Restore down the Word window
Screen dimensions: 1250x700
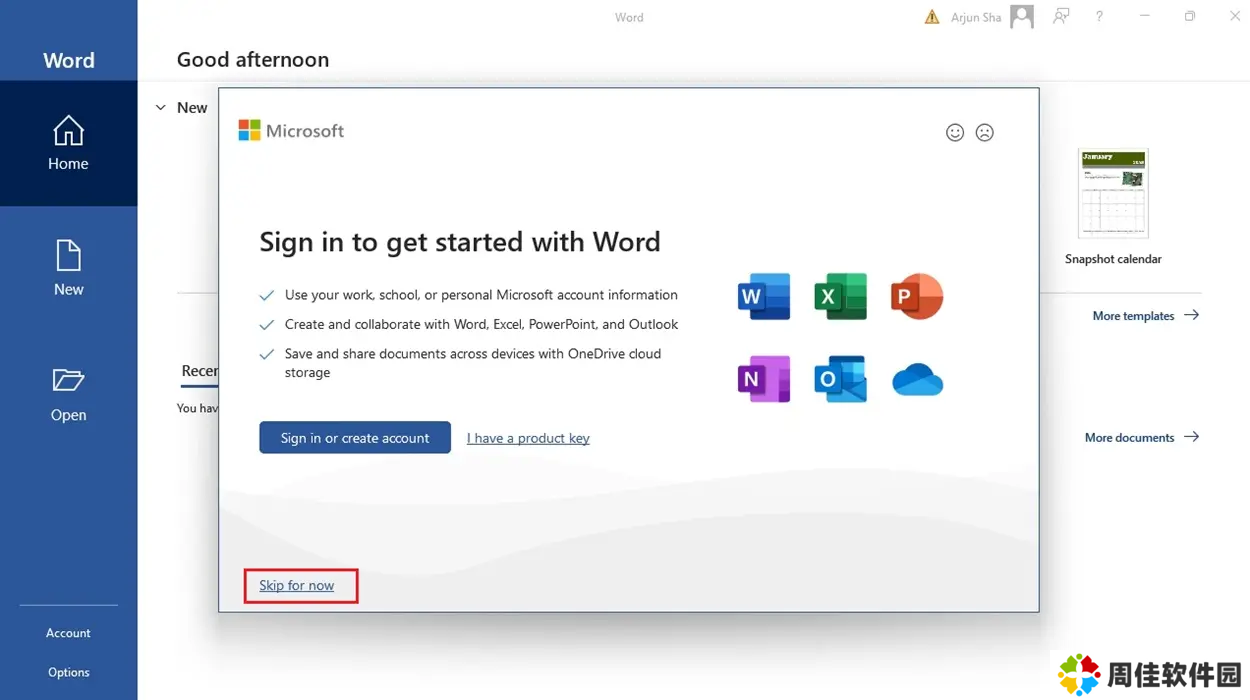pyautogui.click(x=1190, y=16)
